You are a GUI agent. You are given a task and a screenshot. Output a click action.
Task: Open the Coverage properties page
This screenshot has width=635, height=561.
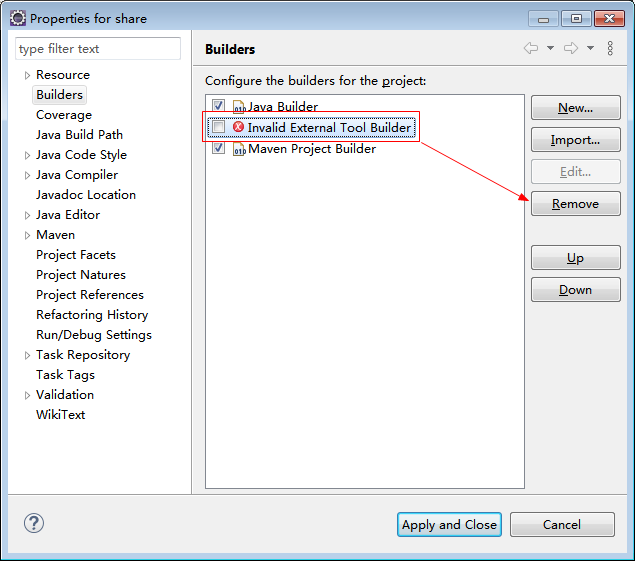pyautogui.click(x=64, y=115)
